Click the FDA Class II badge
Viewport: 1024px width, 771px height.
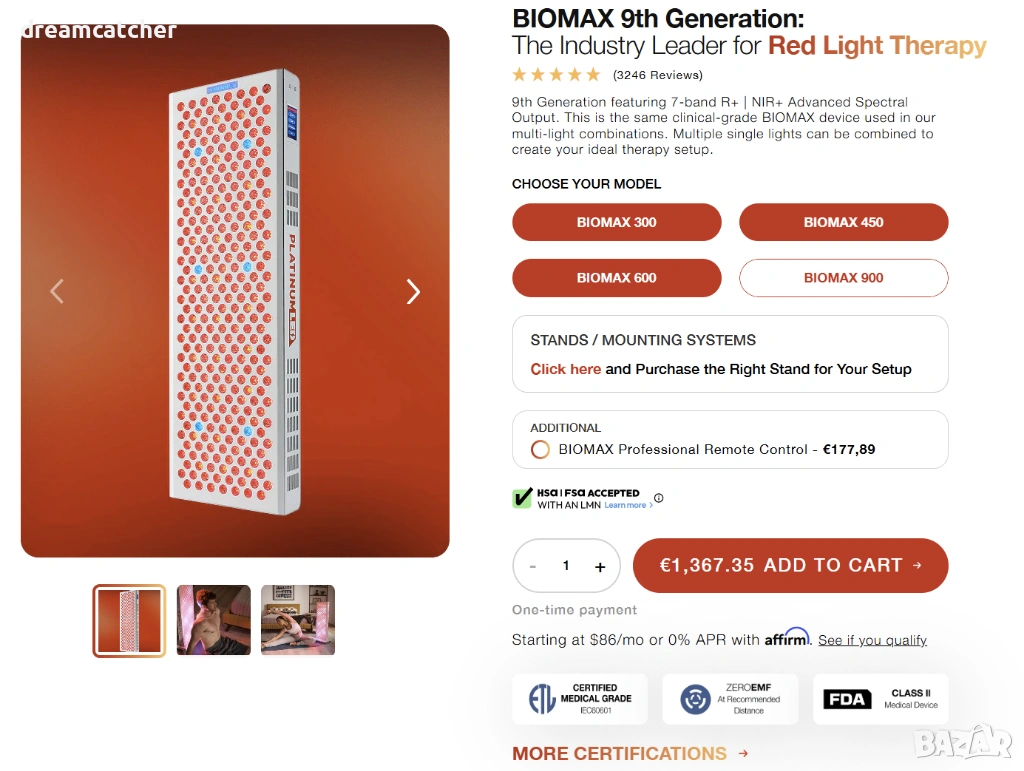[x=880, y=699]
